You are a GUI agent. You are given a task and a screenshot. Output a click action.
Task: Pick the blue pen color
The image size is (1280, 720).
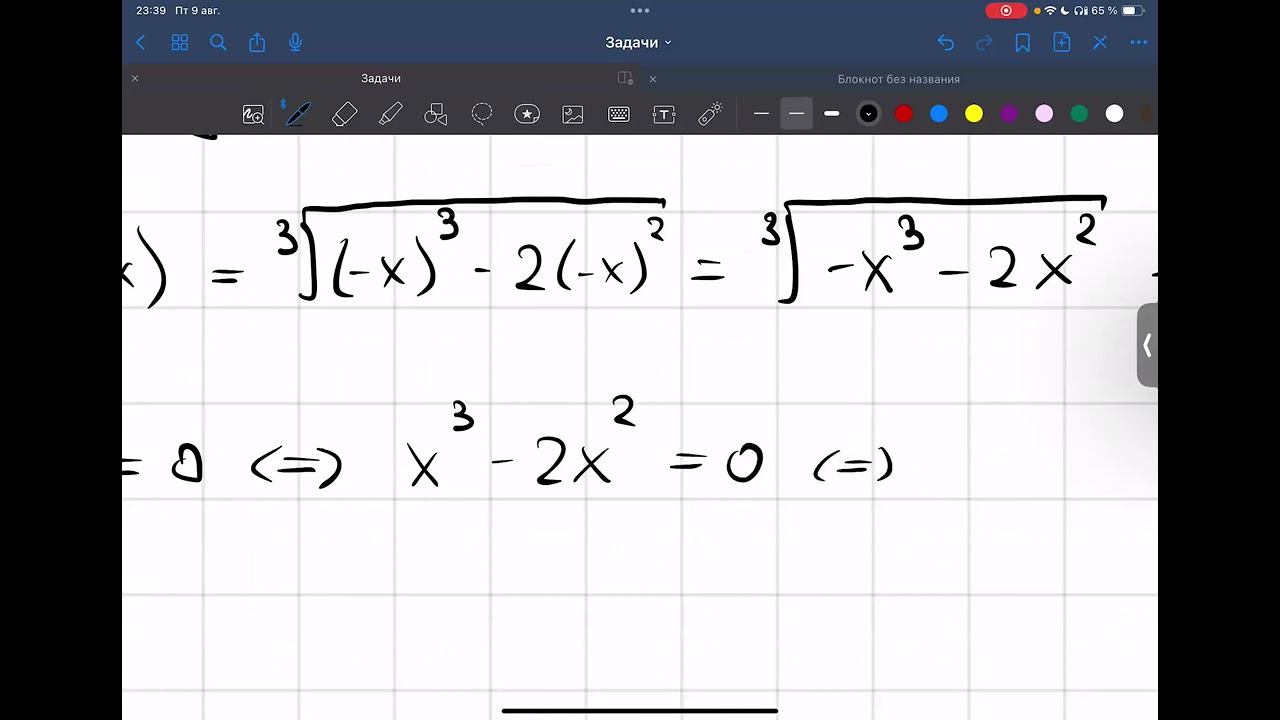click(x=939, y=114)
